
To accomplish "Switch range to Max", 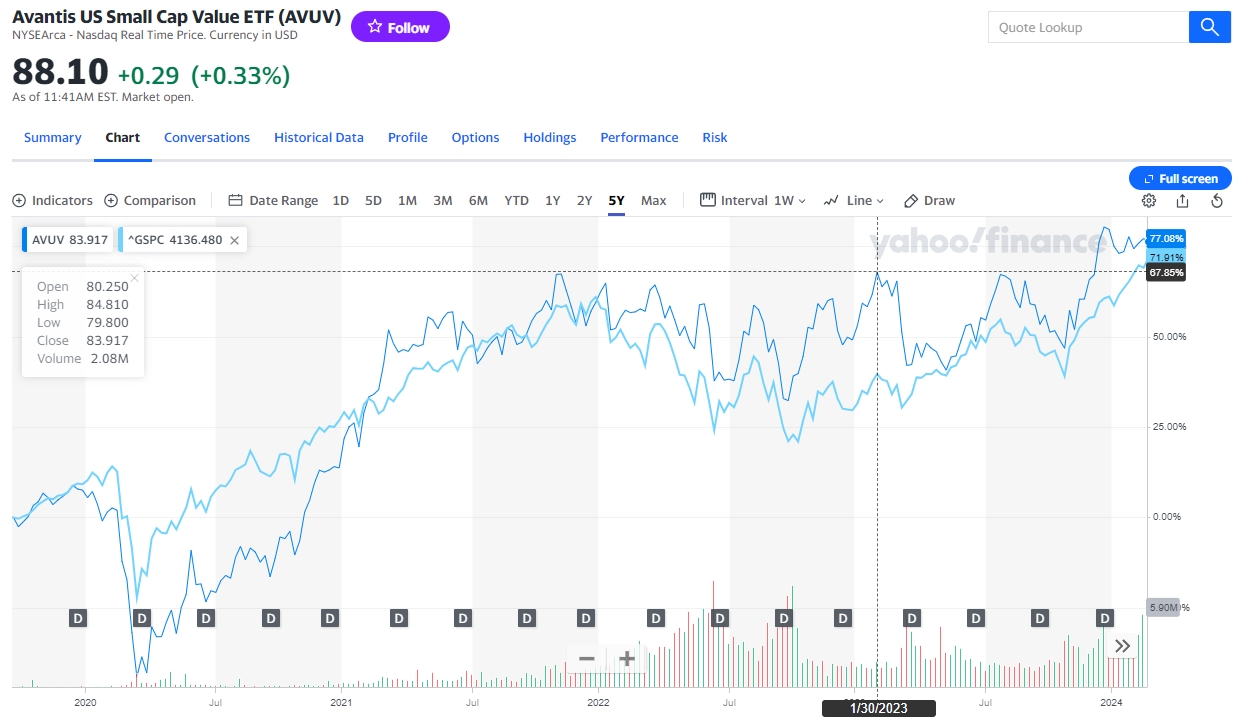I will tap(653, 200).
